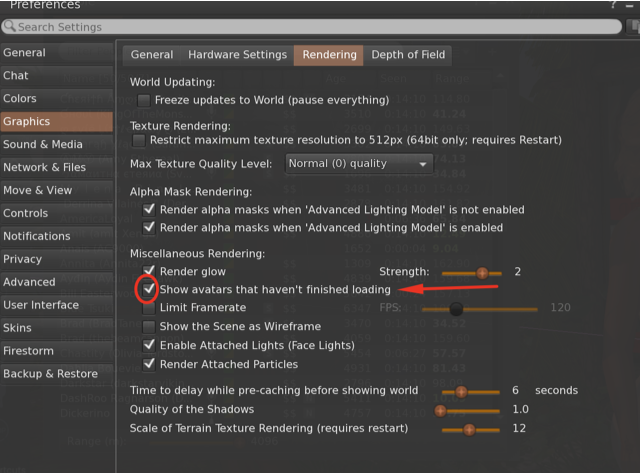Click the Quality of the Shadows slider

(x=468, y=410)
